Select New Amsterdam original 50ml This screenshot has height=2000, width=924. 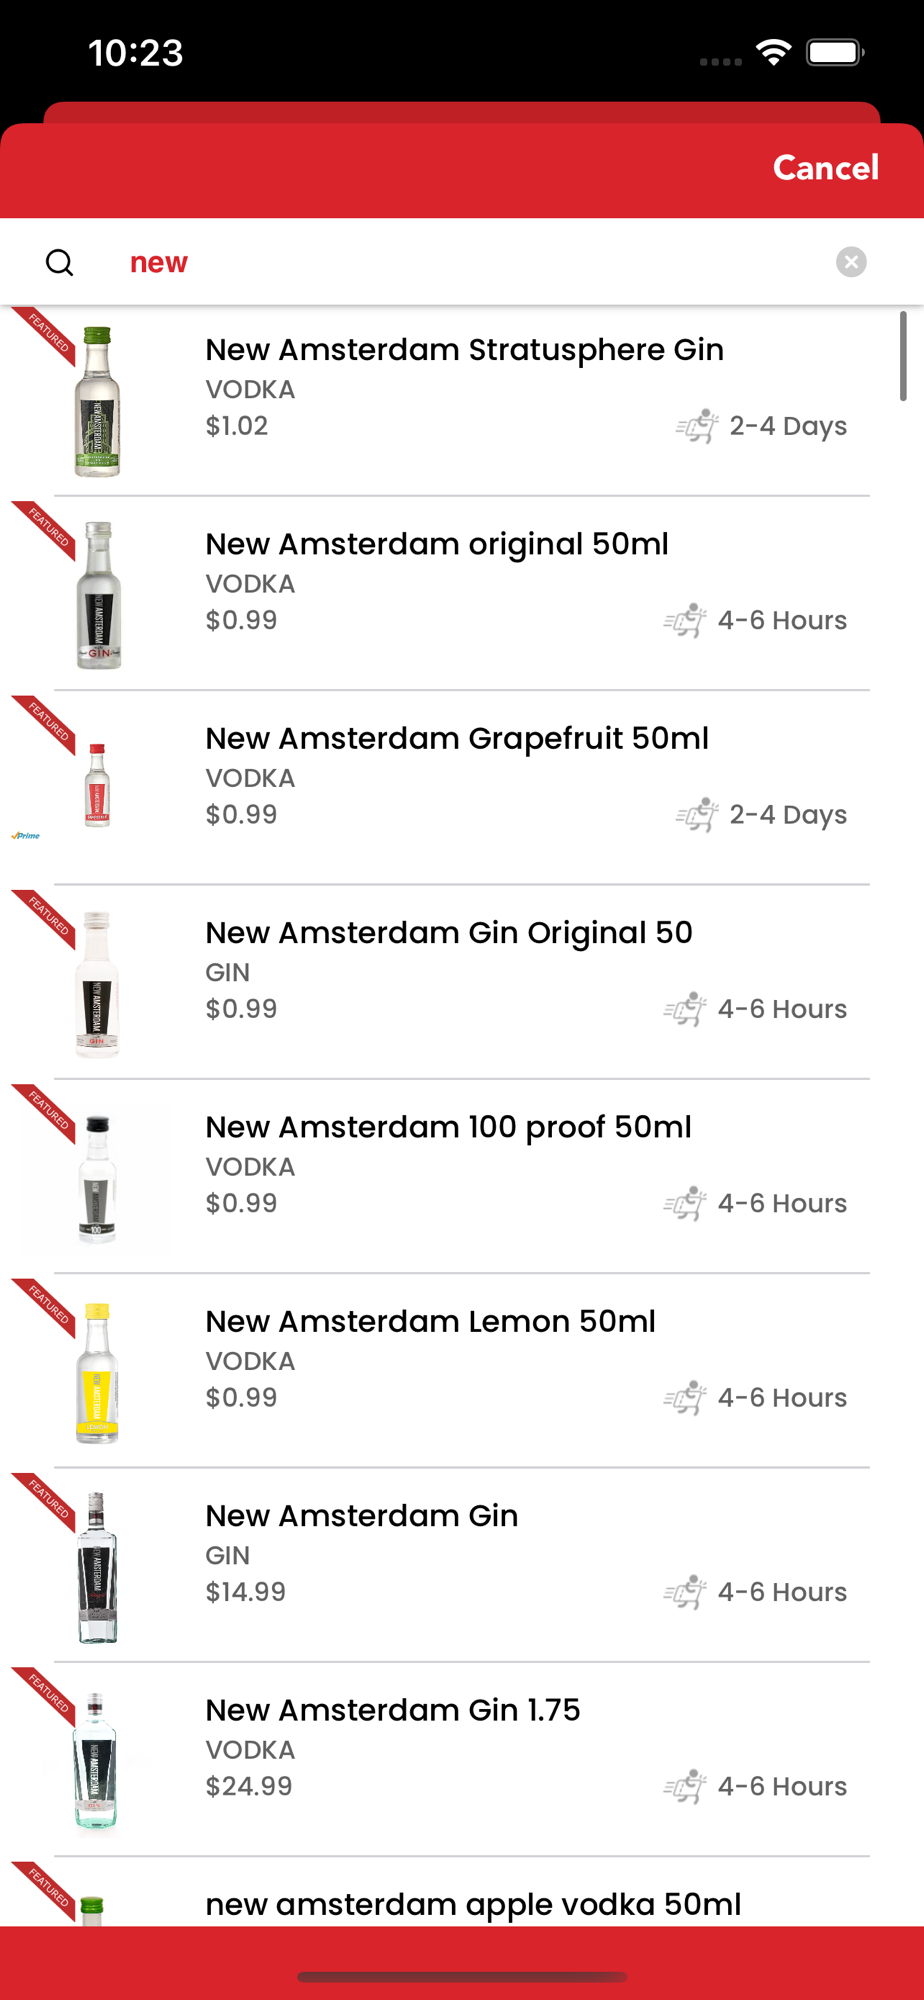coord(437,544)
